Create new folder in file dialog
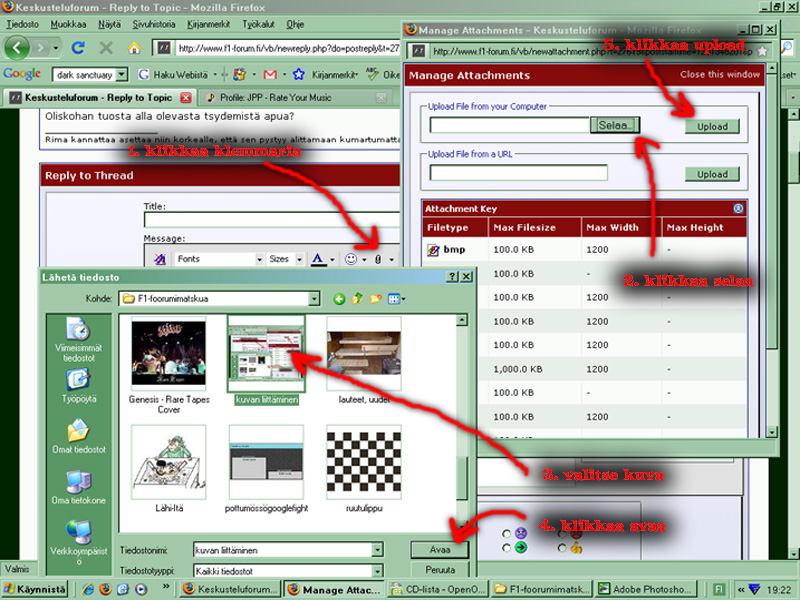Image resolution: width=800 pixels, height=600 pixels. [x=376, y=298]
